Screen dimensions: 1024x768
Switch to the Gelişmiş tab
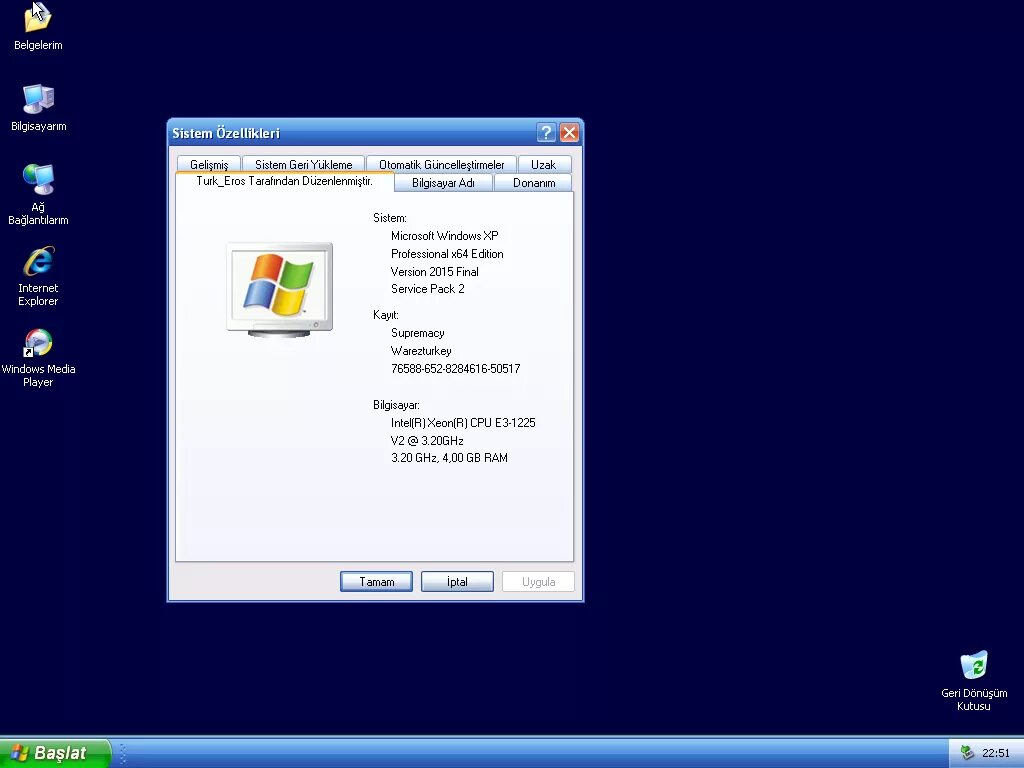209,165
